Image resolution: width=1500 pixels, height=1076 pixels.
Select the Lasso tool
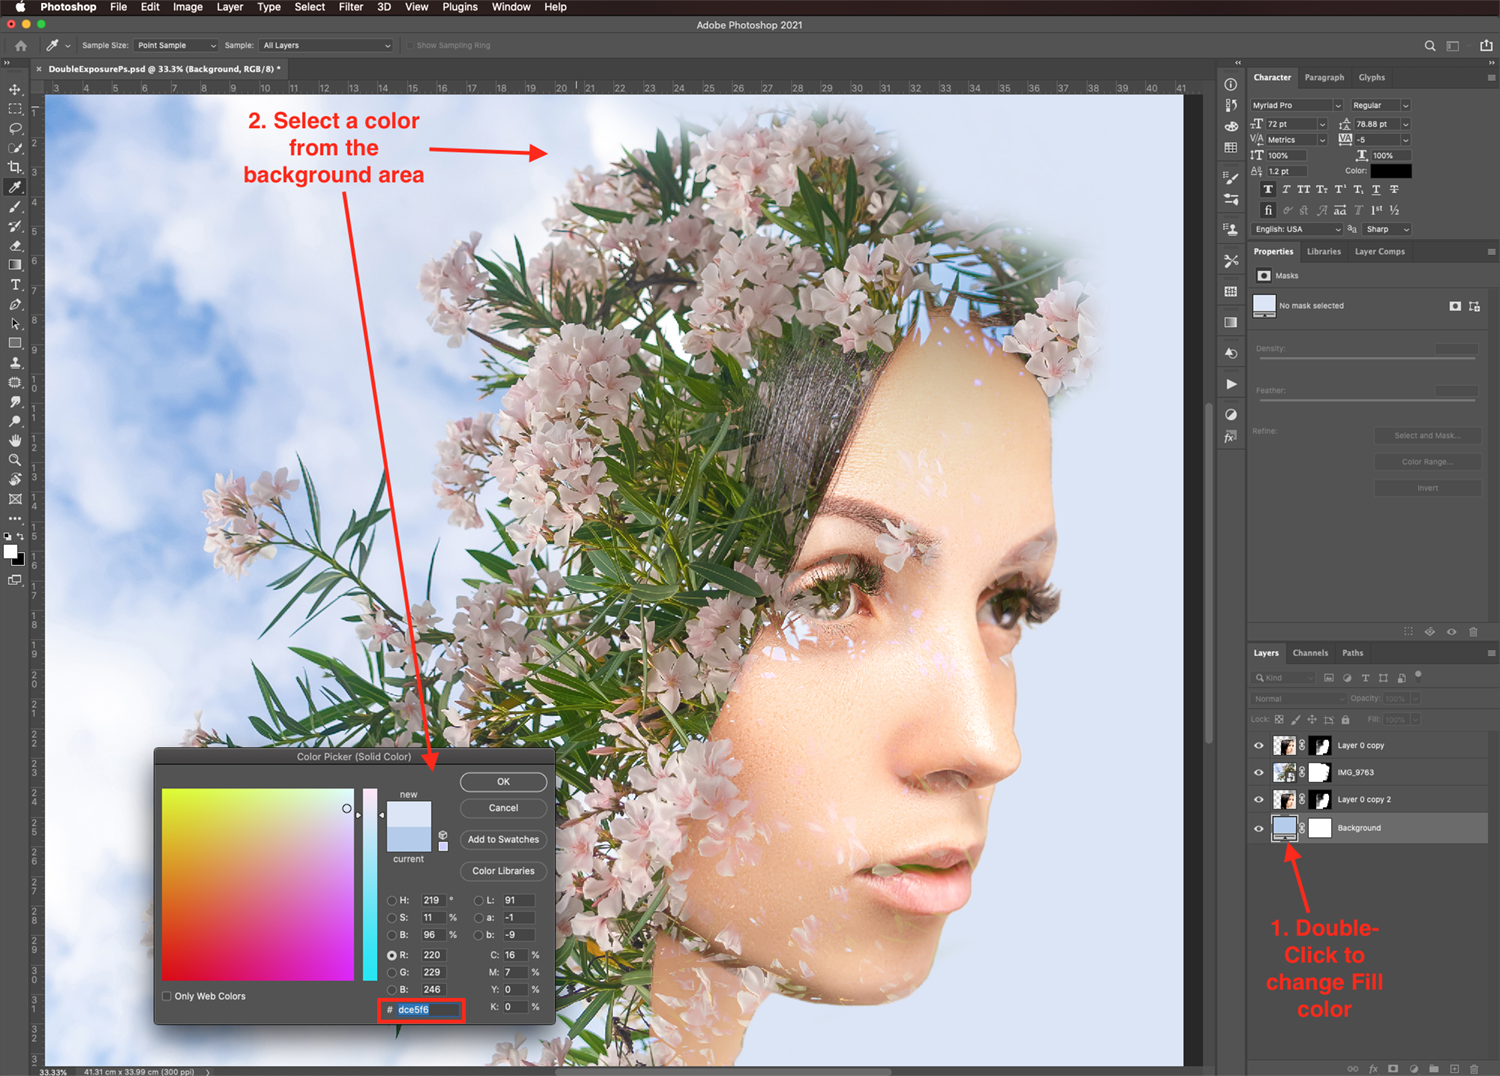15,129
